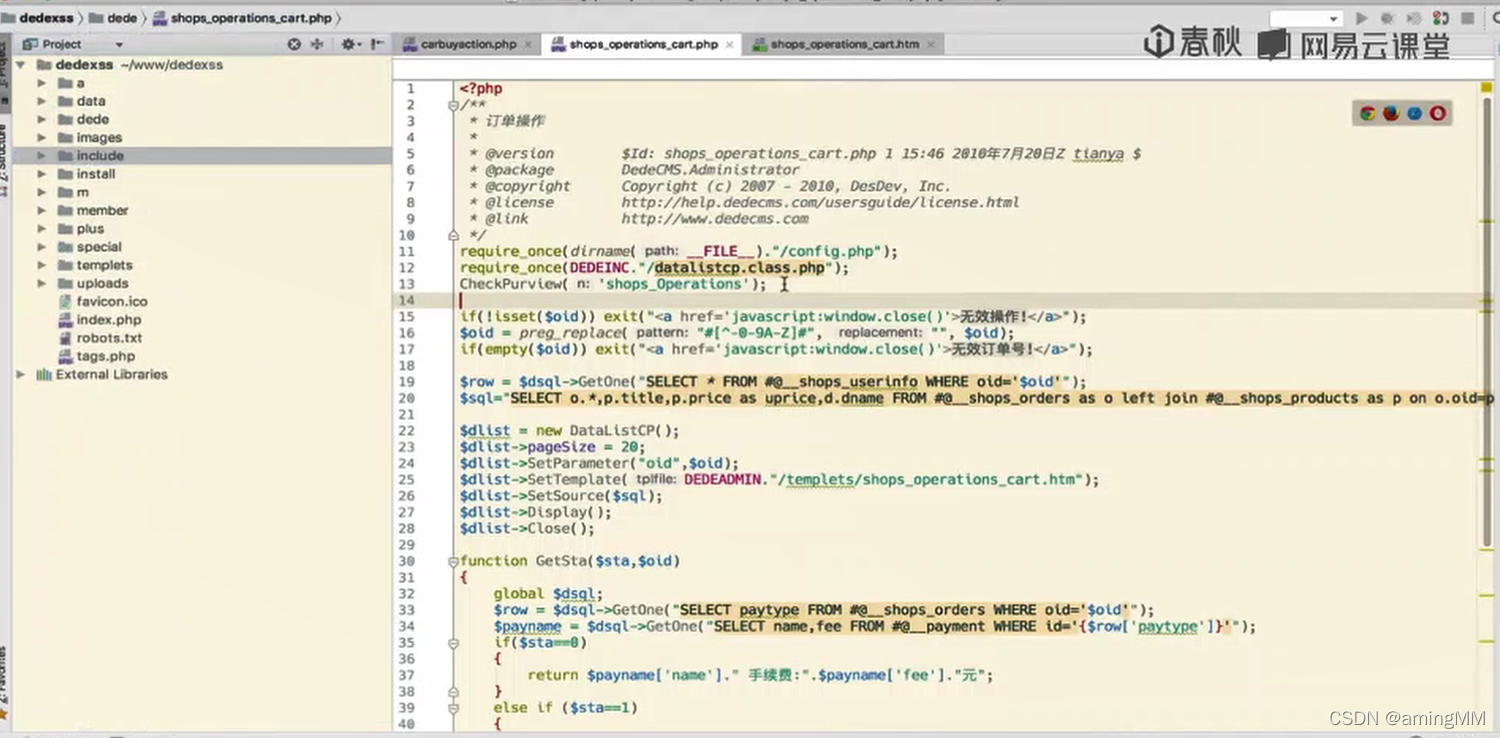
Task: Start debugging with the bug icon
Action: point(1388,18)
